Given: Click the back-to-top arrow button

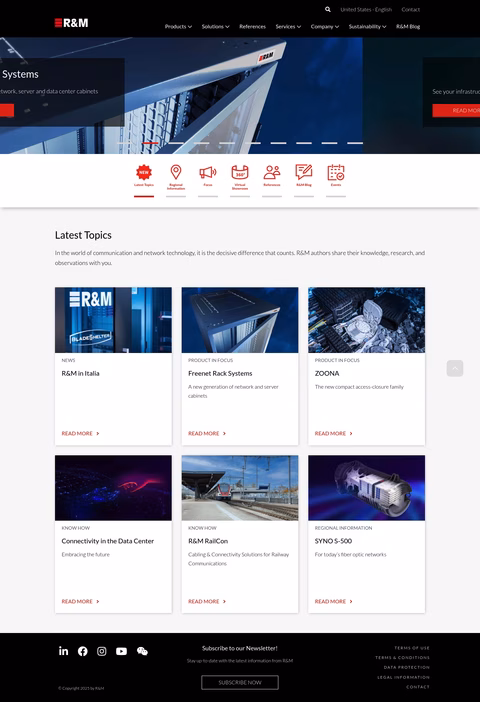Looking at the screenshot, I should (455, 368).
